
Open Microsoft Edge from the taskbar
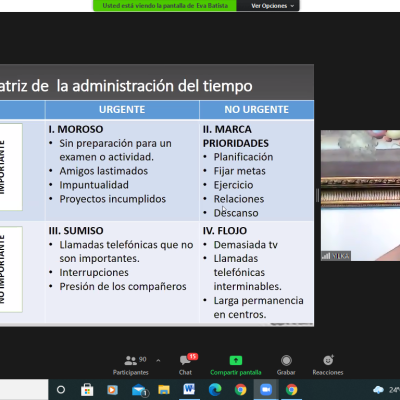tap(215, 389)
